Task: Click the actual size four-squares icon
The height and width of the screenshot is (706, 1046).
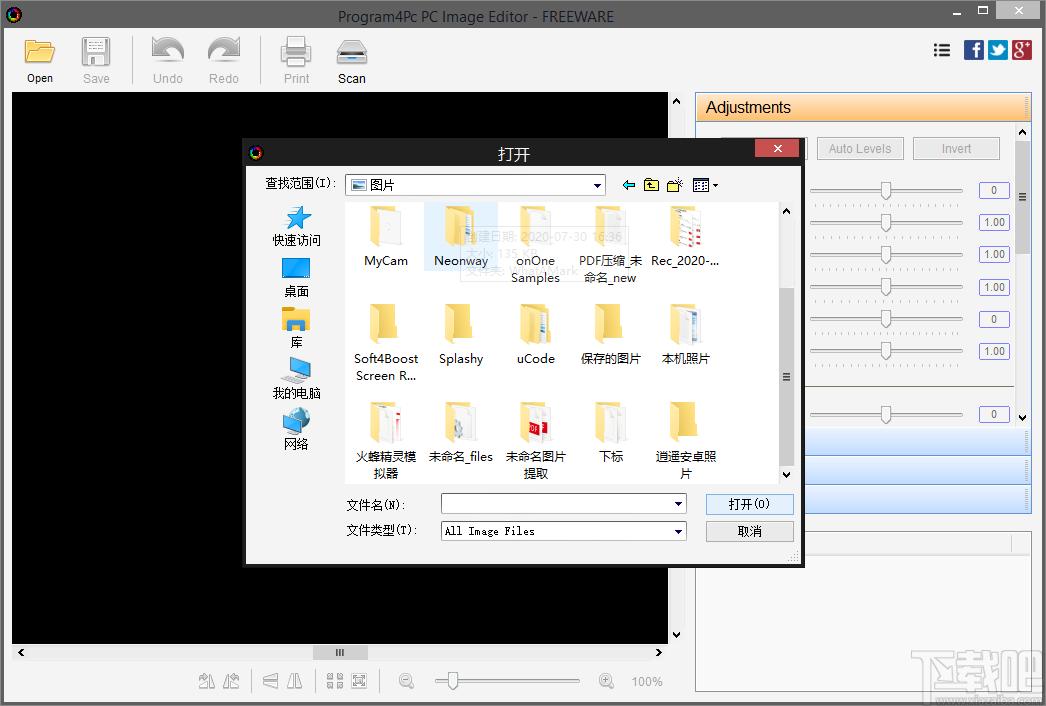Action: [x=335, y=681]
